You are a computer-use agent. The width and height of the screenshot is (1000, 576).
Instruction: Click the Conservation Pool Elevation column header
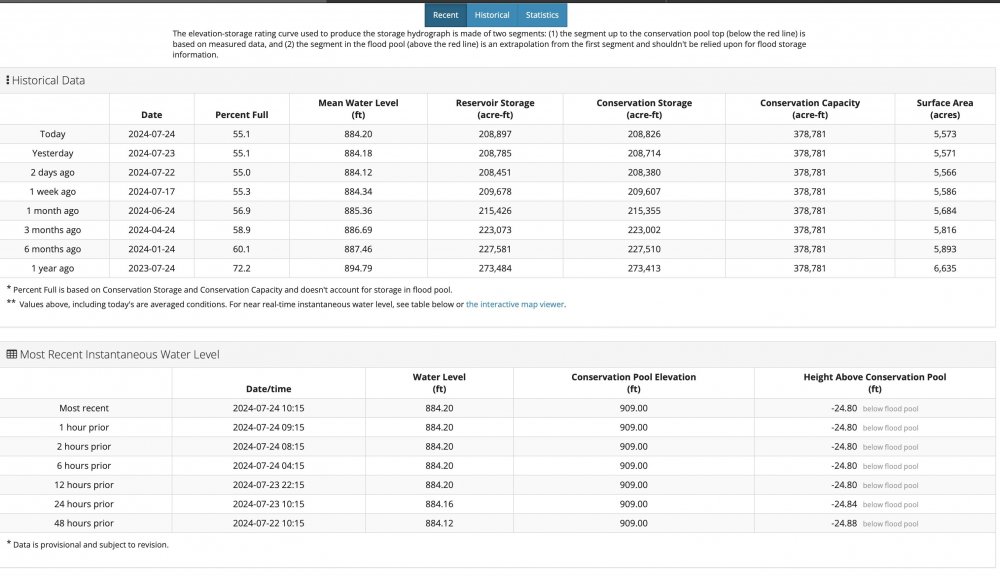tap(633, 383)
